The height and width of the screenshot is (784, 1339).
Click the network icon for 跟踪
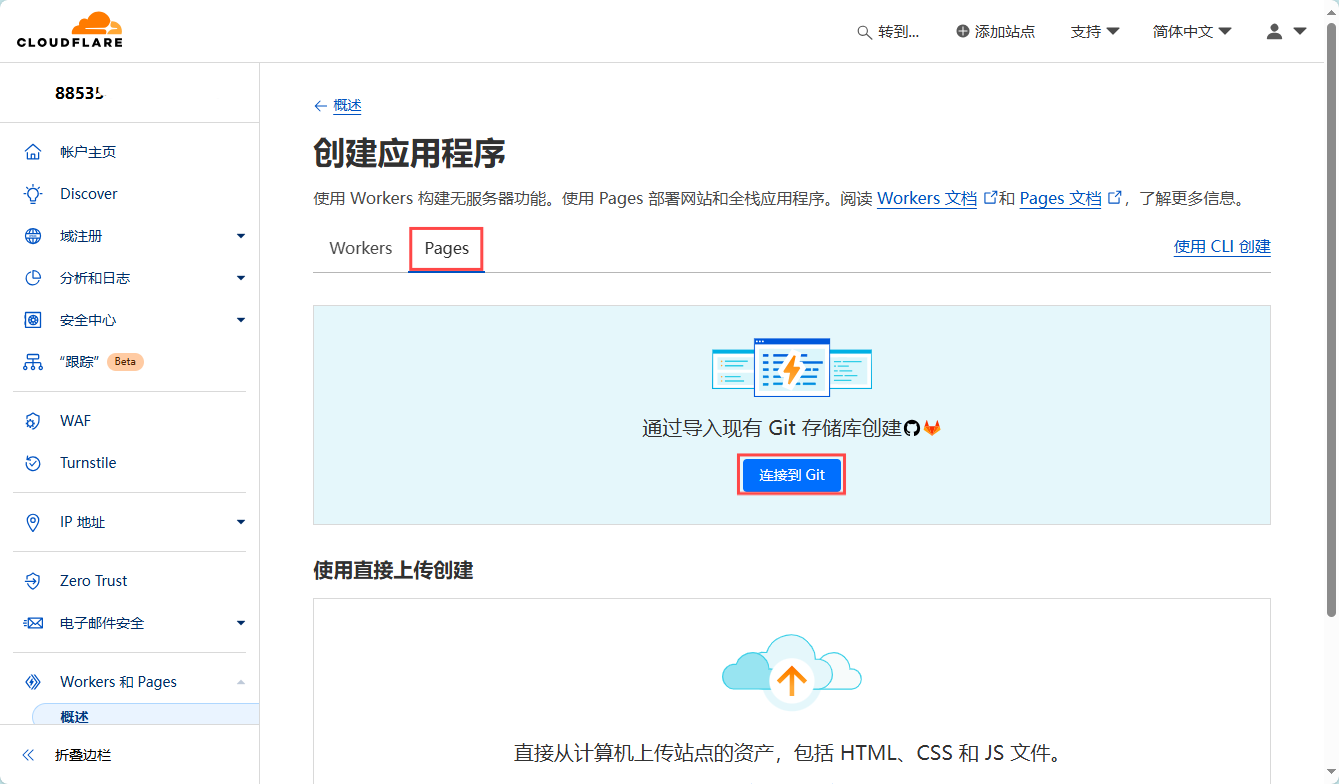pyautogui.click(x=33, y=362)
